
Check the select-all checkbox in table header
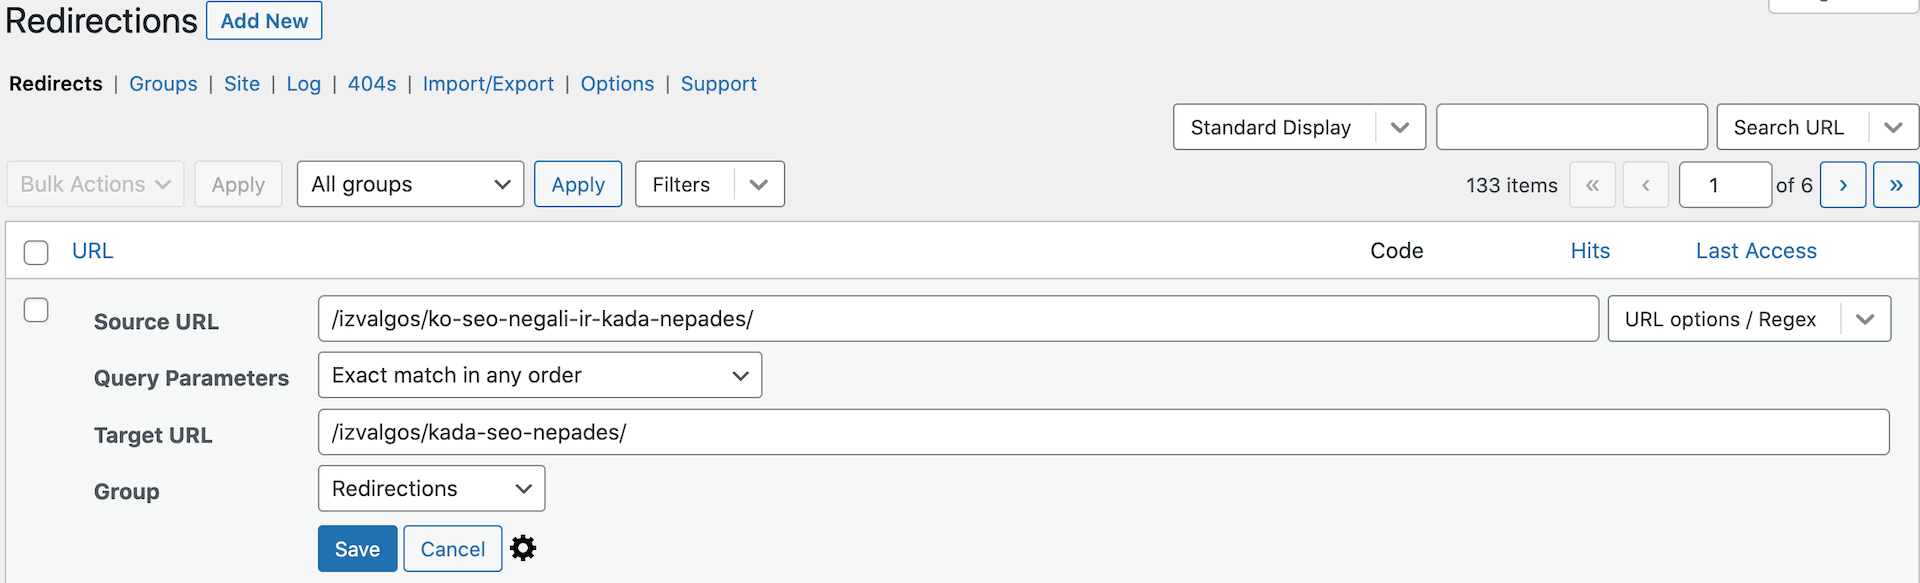coord(36,252)
